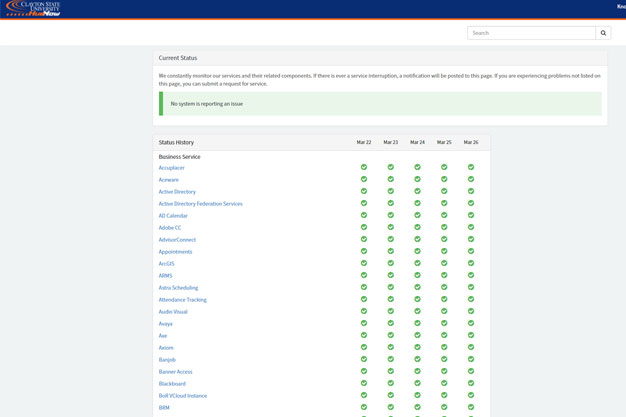Click Appointments' Mar 24 status icon
The width and height of the screenshot is (626, 417).
[417, 251]
